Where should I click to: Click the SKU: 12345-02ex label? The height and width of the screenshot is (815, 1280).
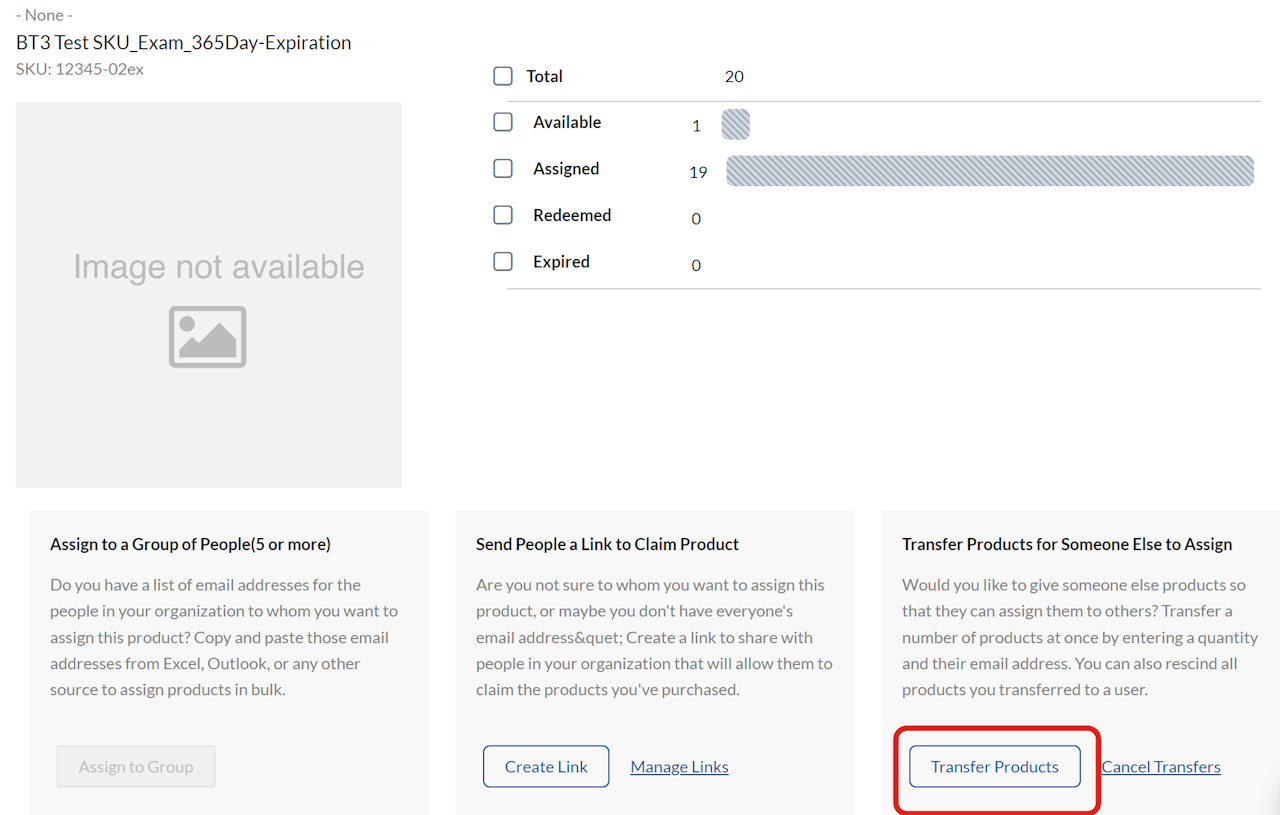(x=80, y=69)
